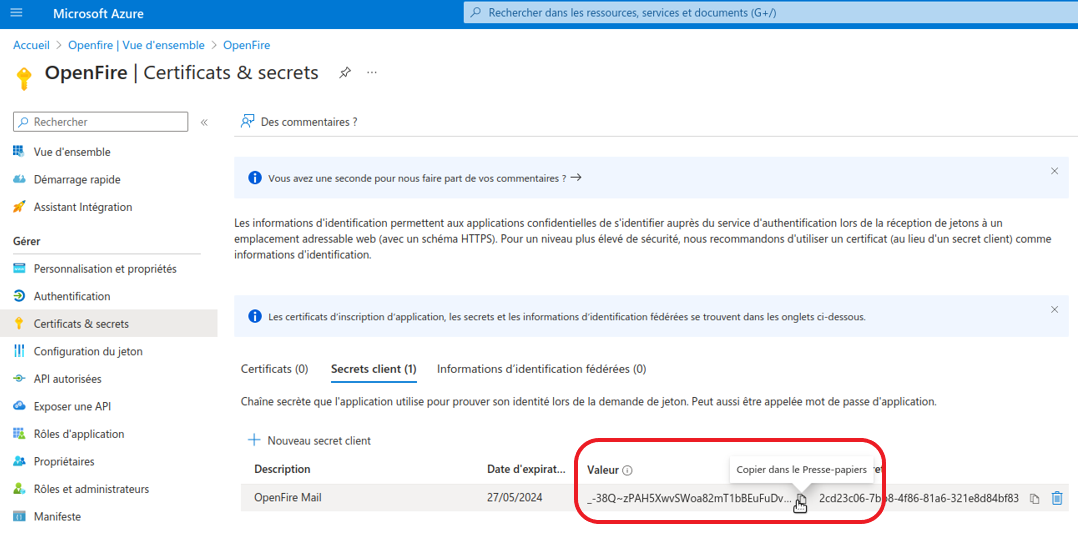Open Vue d'ensemble in sidebar
This screenshot has height=535, width=1078.
(72, 152)
